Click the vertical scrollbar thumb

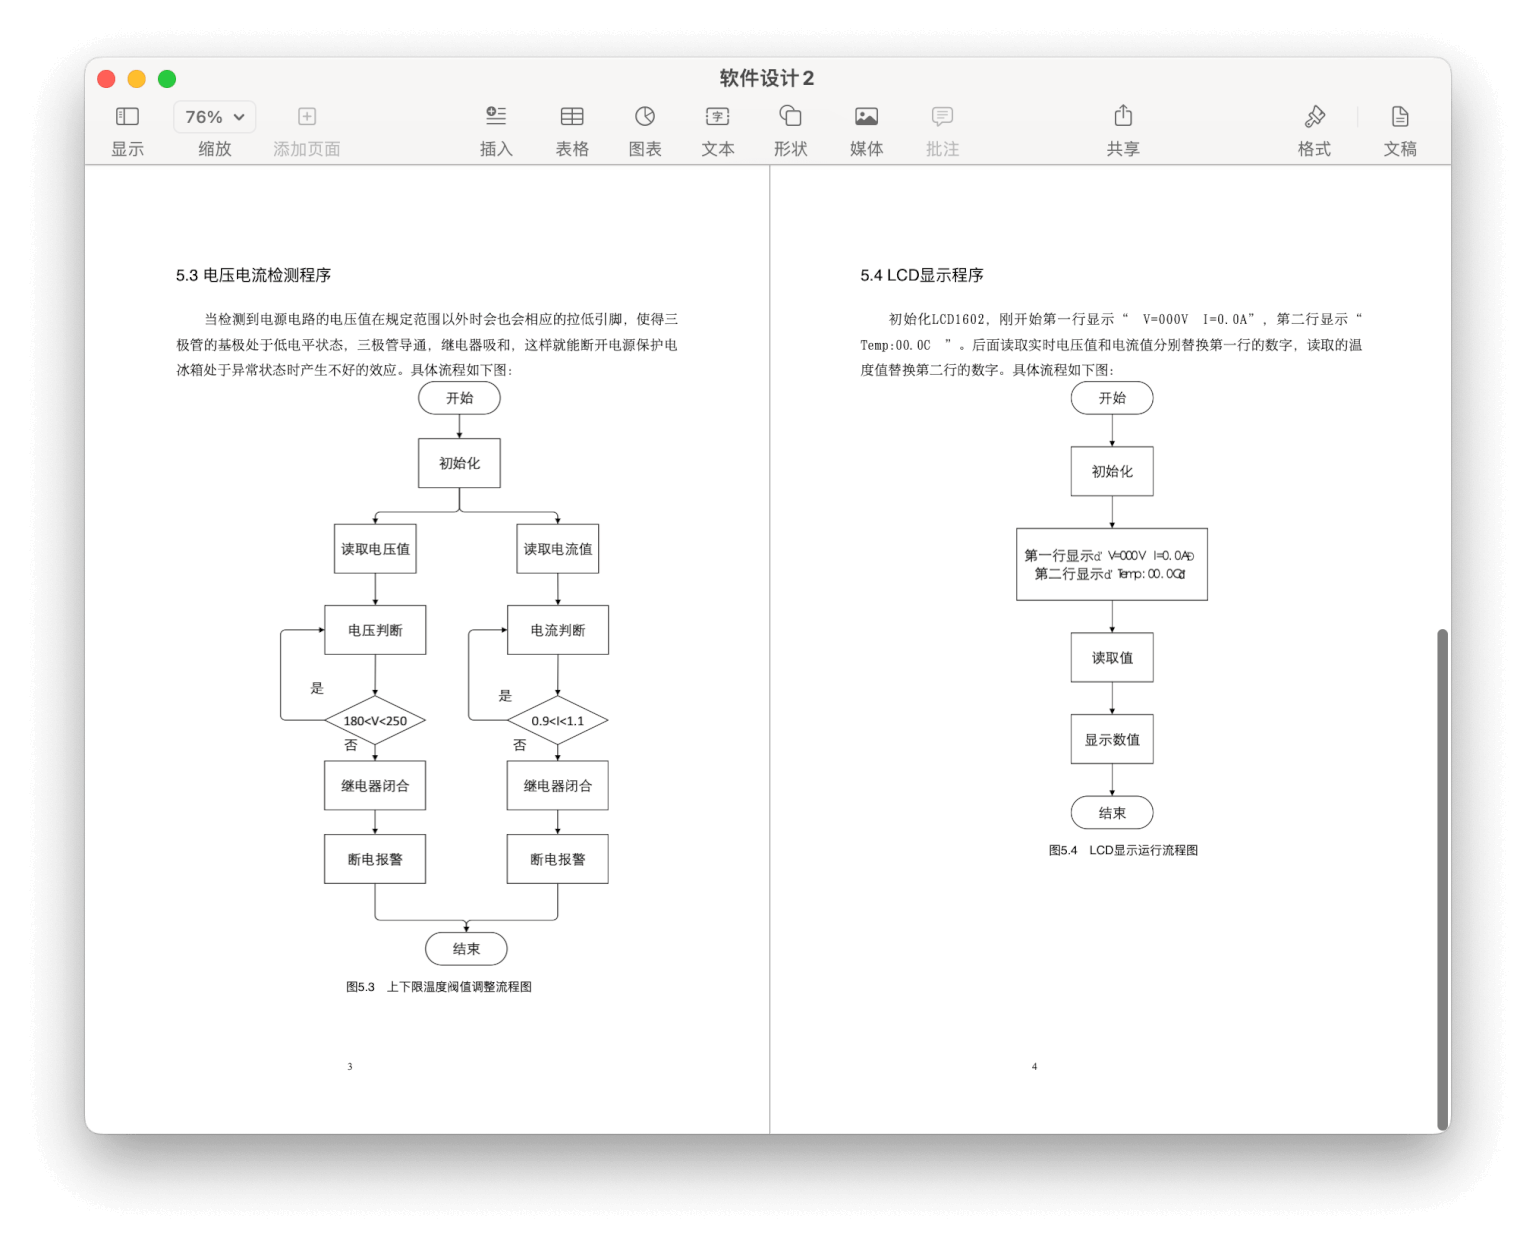coord(1442,880)
